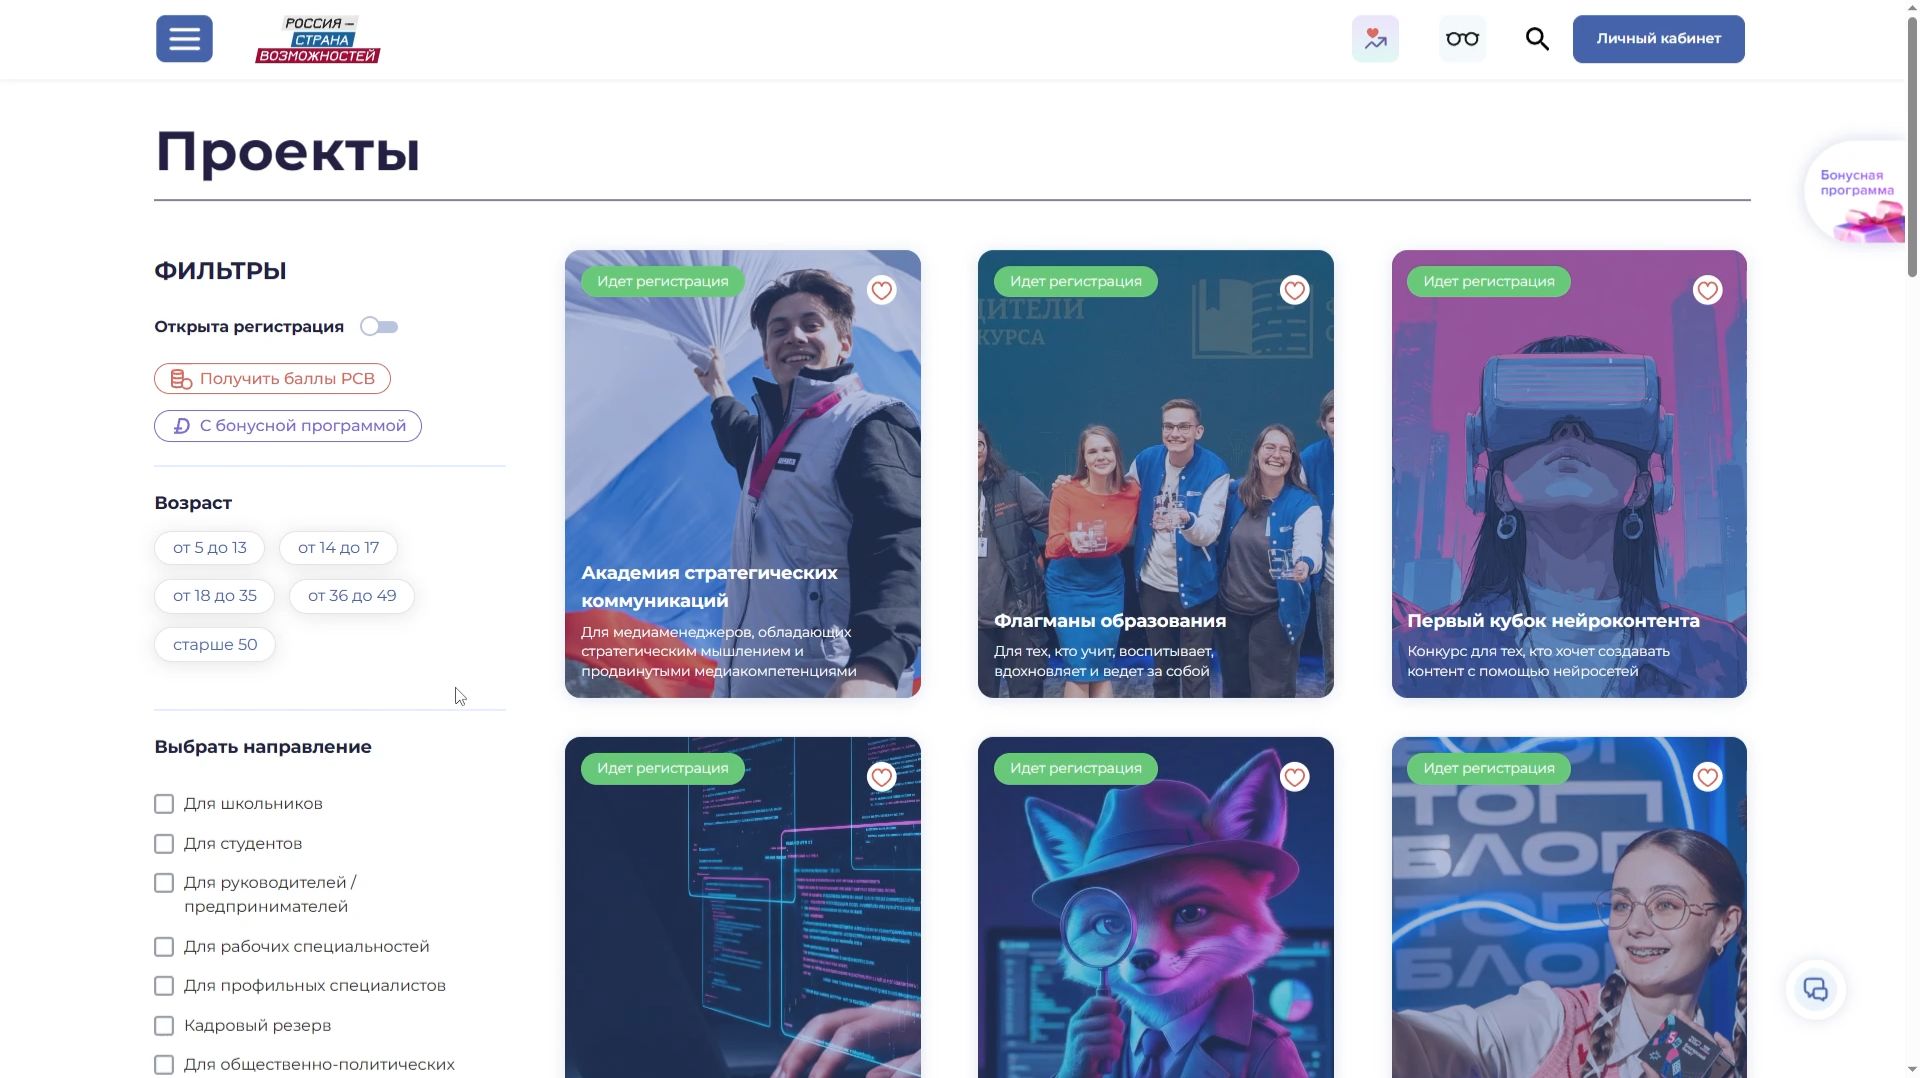The height and width of the screenshot is (1078, 1920).
Task: Filter by С бонусной программой
Action: pos(288,426)
